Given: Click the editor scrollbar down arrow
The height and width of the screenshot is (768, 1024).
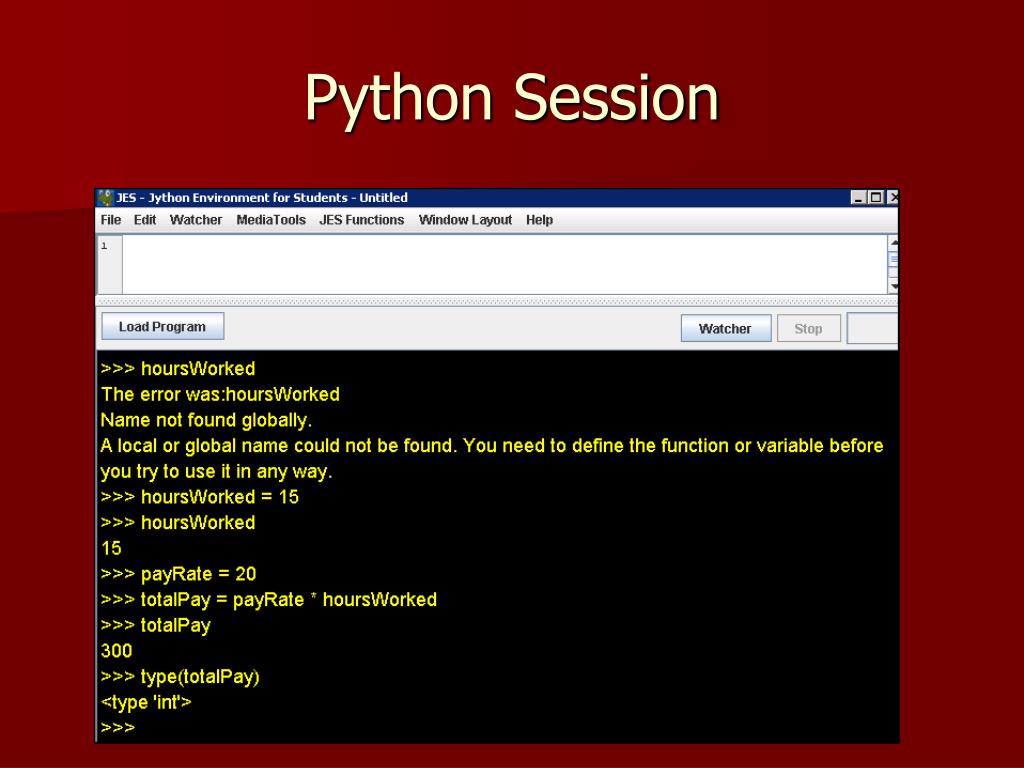Looking at the screenshot, I should (x=893, y=286).
